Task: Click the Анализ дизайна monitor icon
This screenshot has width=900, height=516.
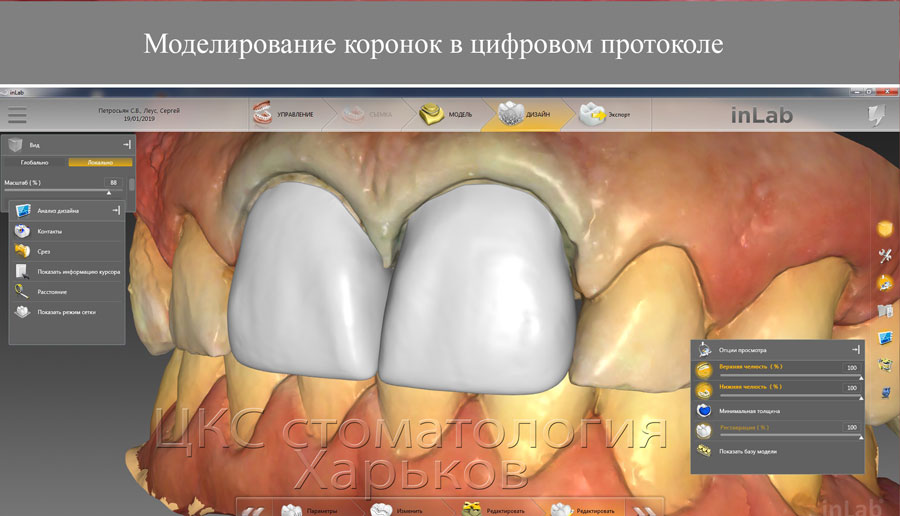Action: (x=22, y=211)
